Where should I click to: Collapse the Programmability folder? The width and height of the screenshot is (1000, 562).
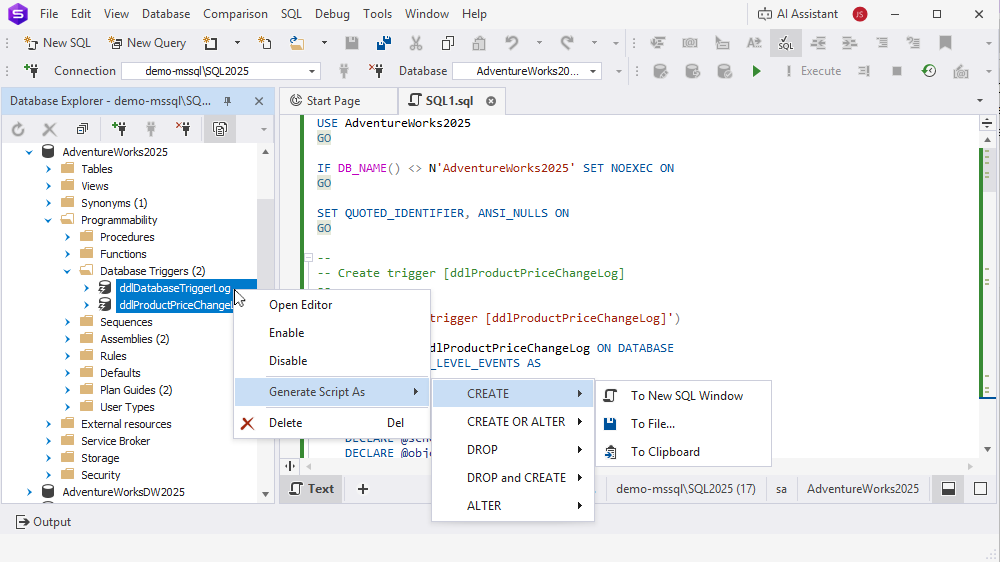(x=48, y=220)
